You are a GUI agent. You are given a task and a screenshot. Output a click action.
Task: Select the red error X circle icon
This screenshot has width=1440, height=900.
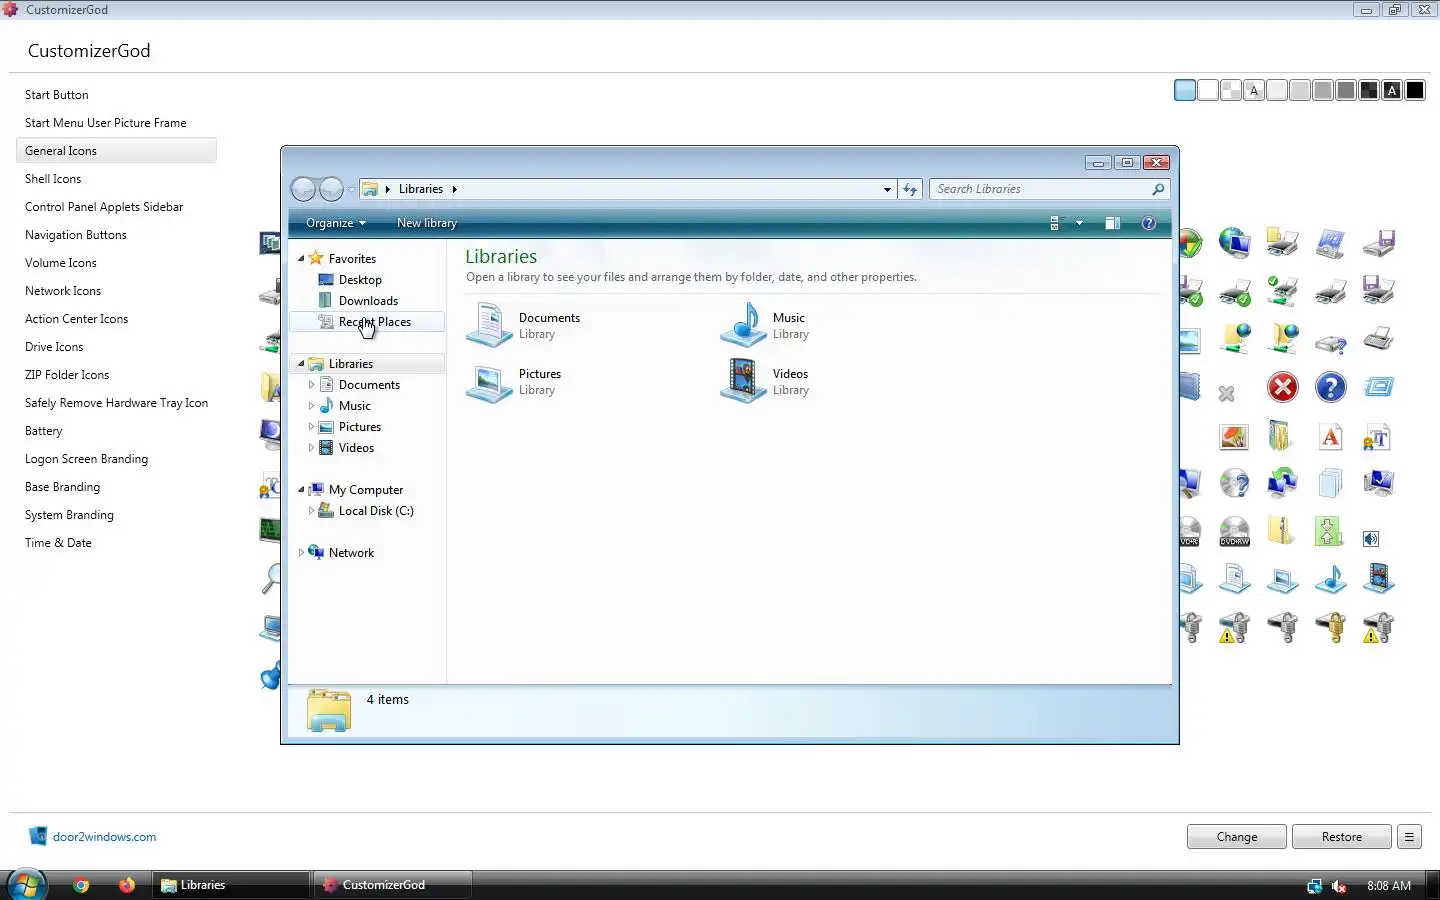(x=1283, y=387)
